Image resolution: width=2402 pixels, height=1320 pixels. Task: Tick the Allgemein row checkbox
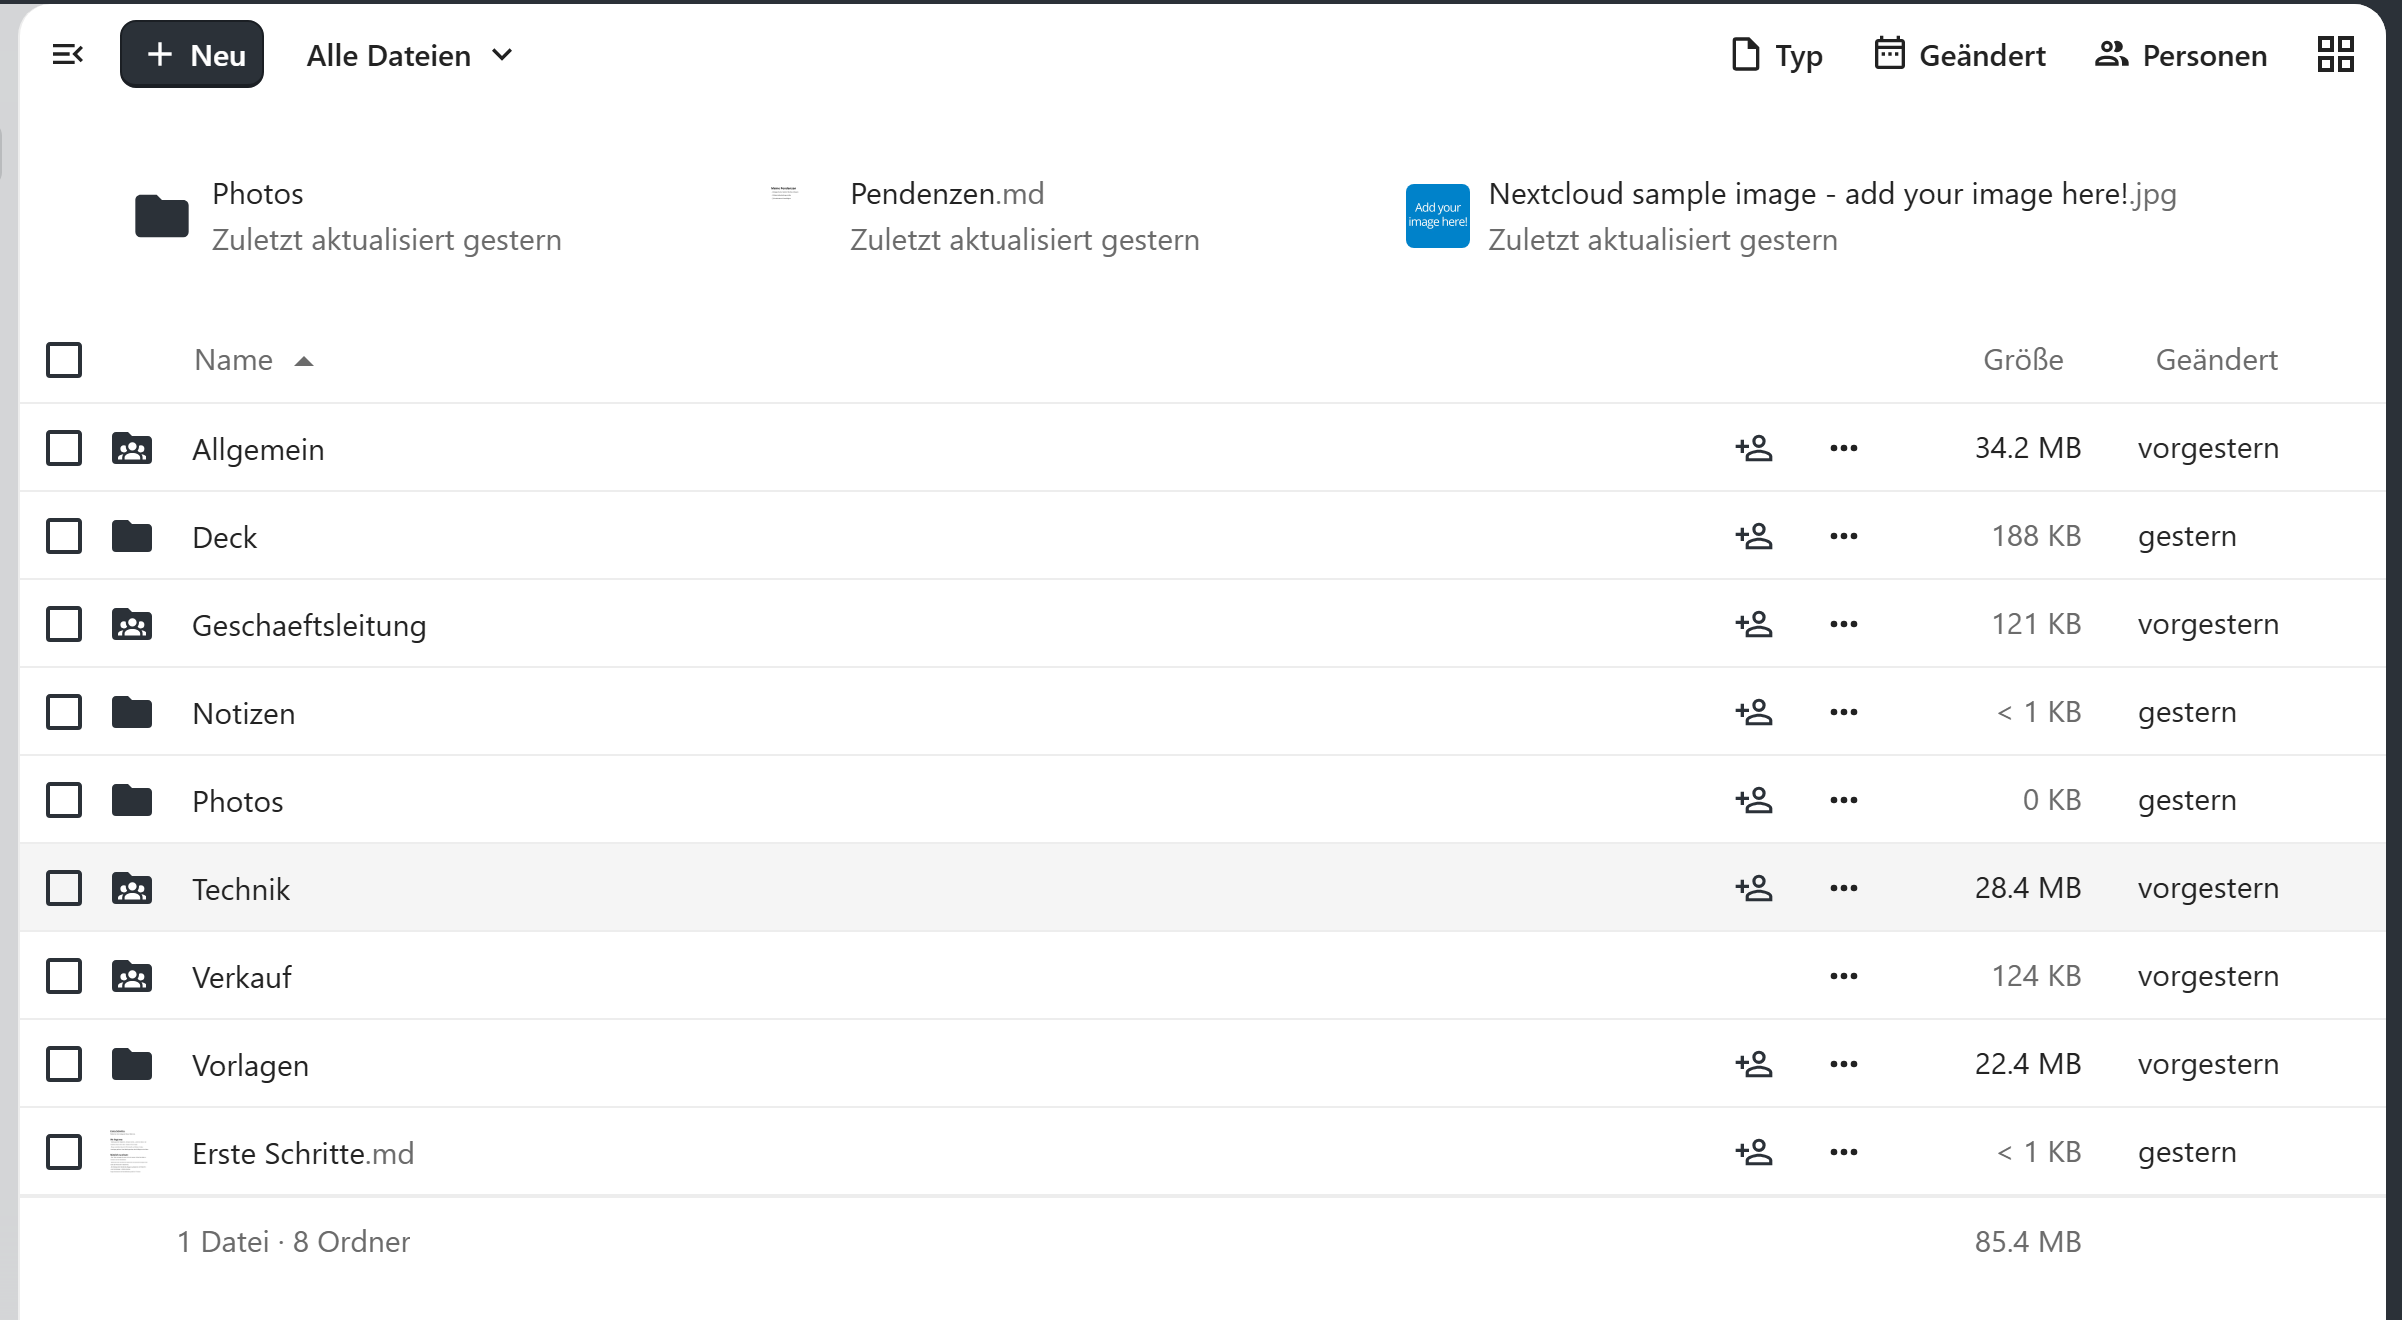pos(64,448)
